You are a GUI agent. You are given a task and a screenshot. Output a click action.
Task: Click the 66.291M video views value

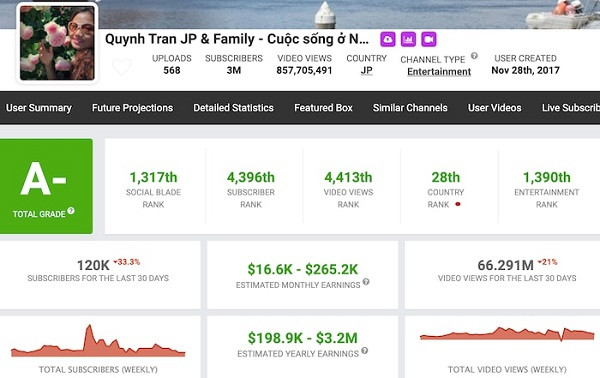click(505, 265)
